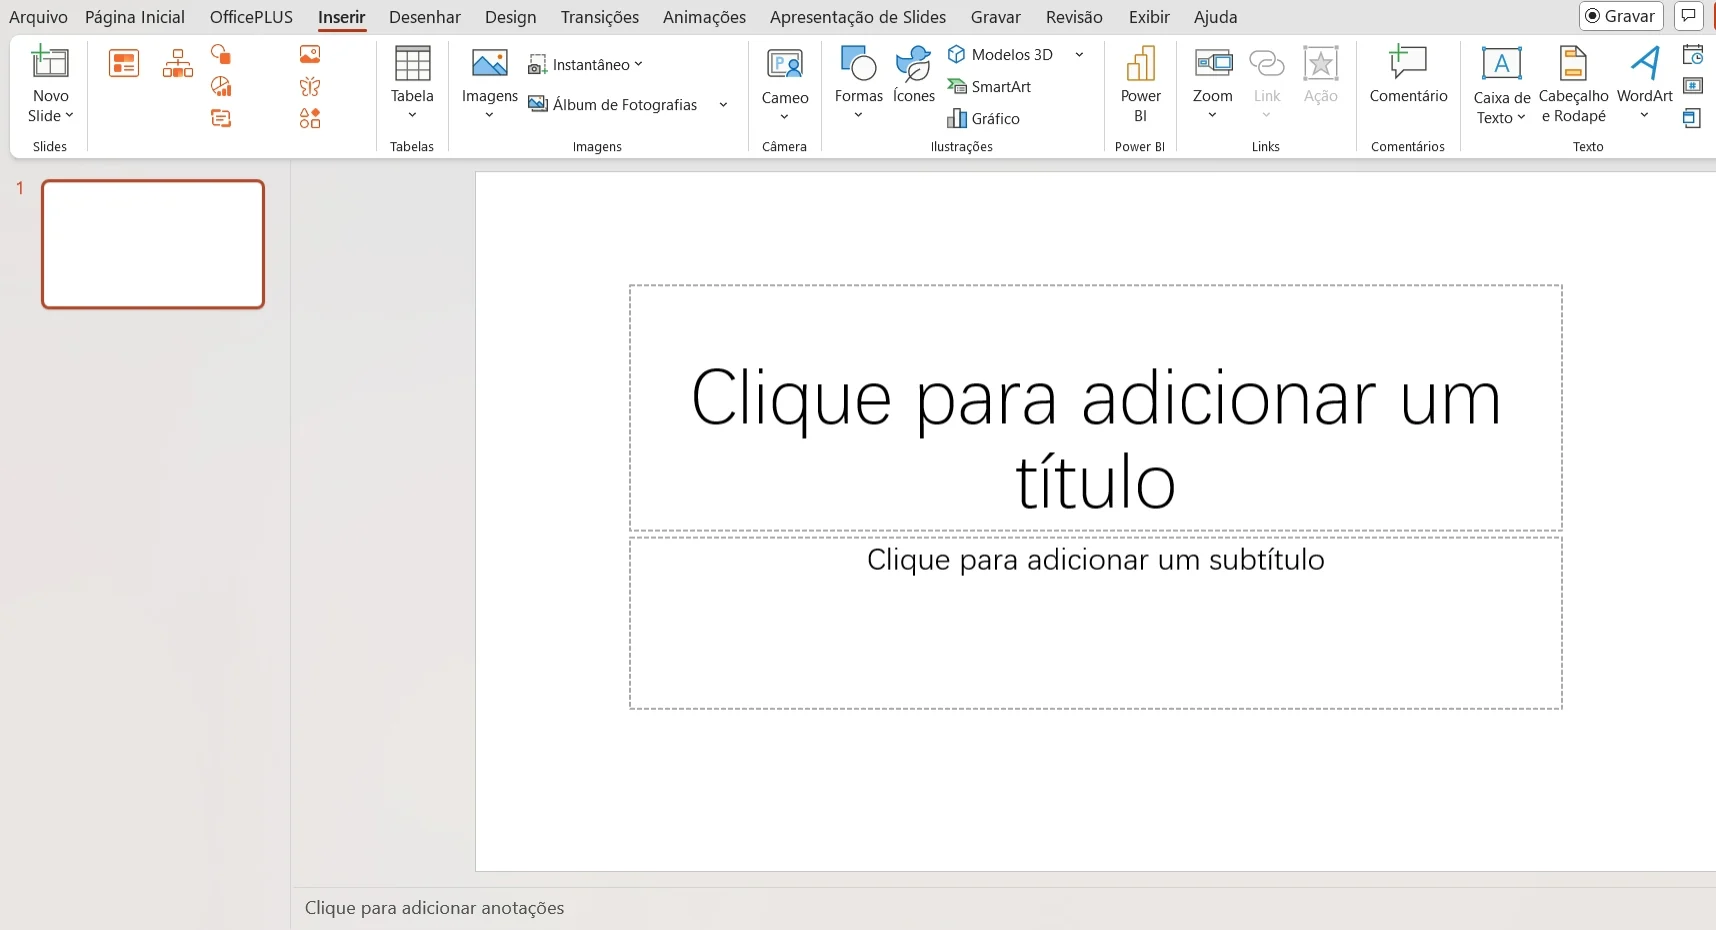Click the orange picture icon

pyautogui.click(x=310, y=54)
